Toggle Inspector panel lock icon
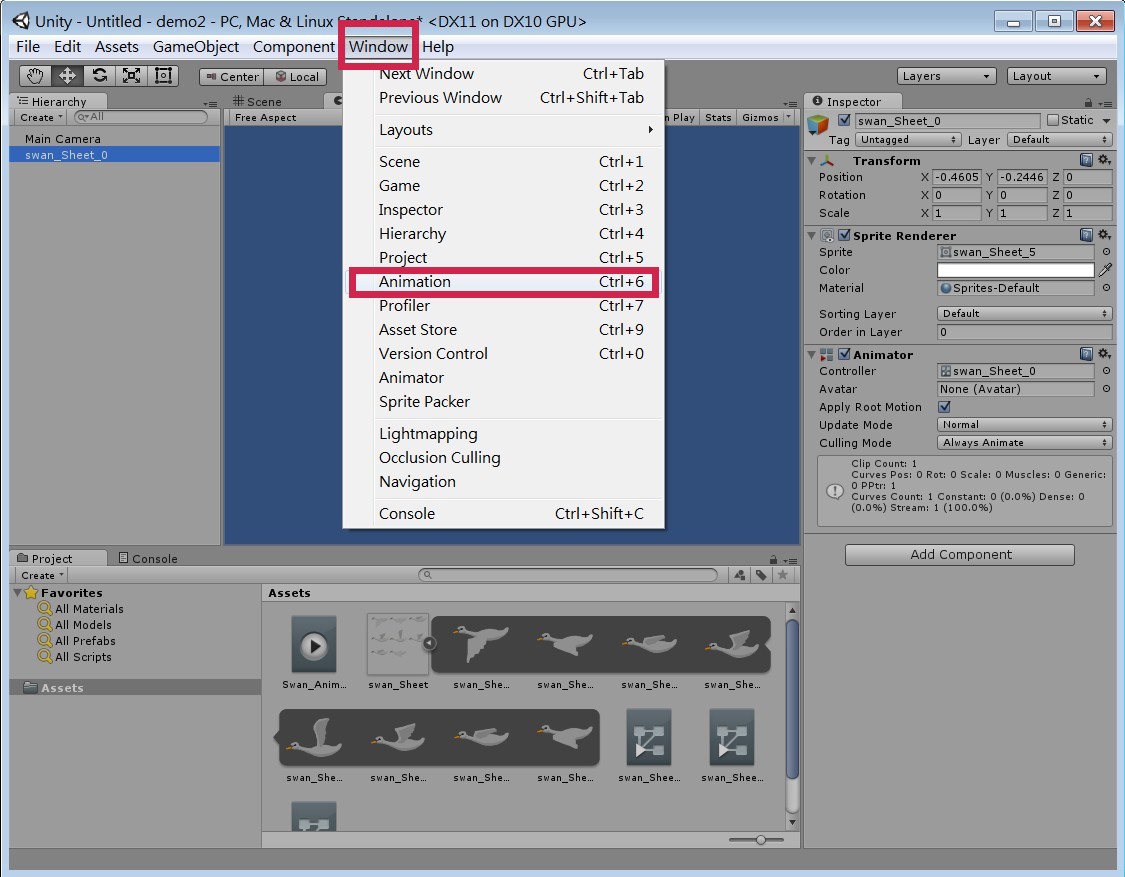The width and height of the screenshot is (1125, 877). [1088, 102]
